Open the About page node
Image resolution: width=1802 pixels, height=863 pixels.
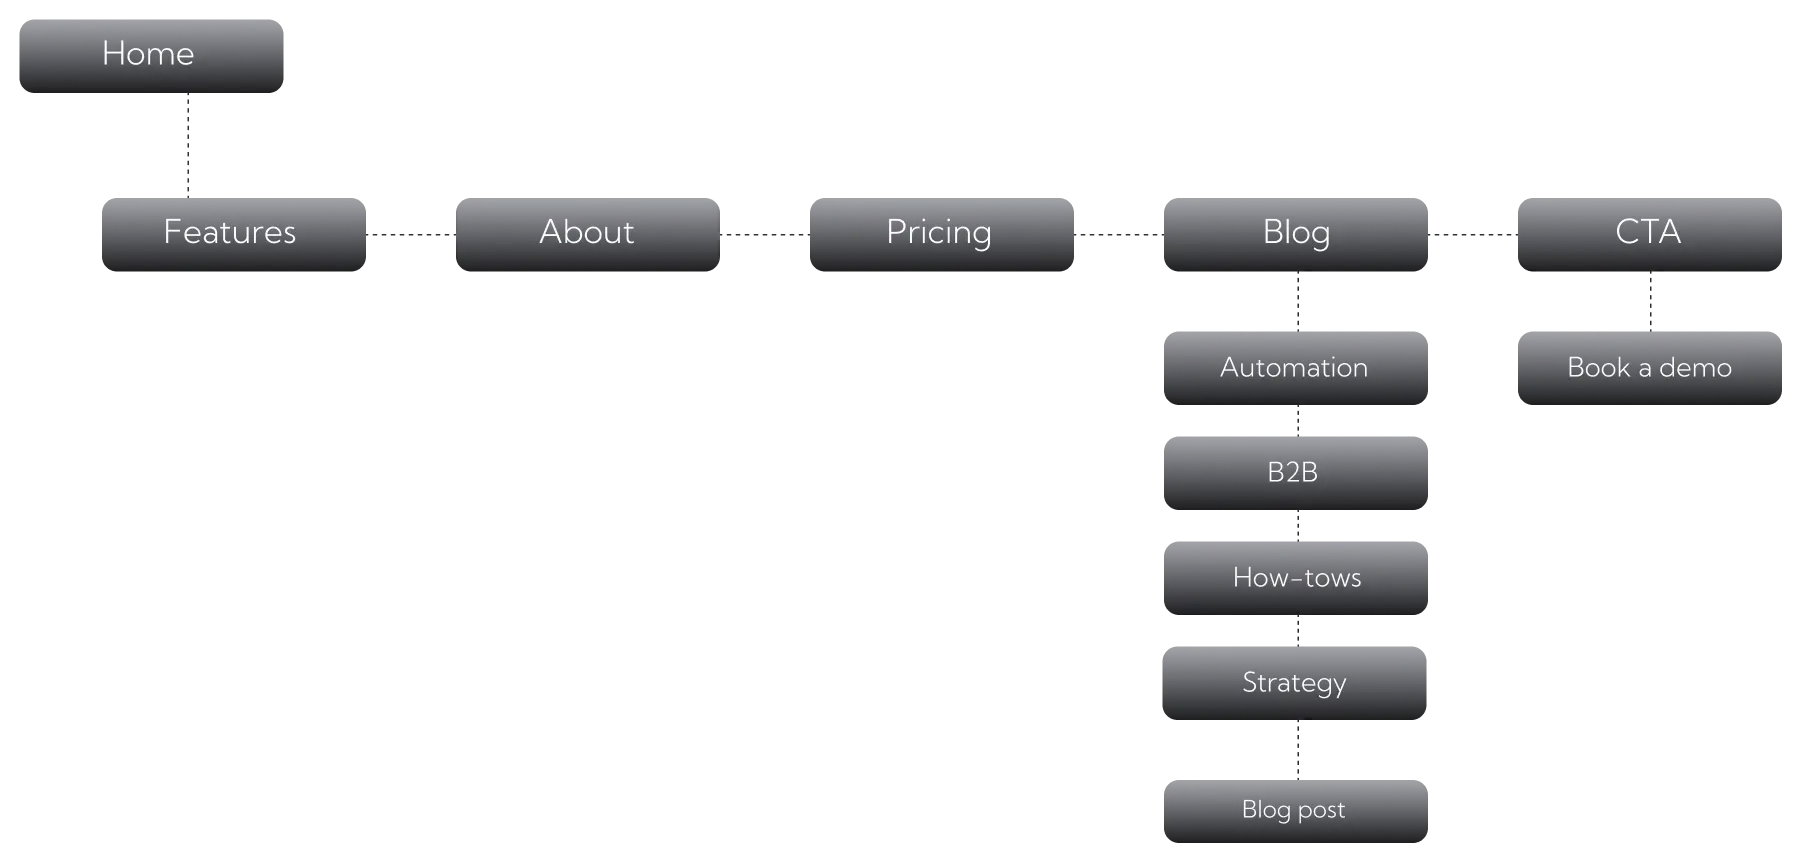[587, 232]
